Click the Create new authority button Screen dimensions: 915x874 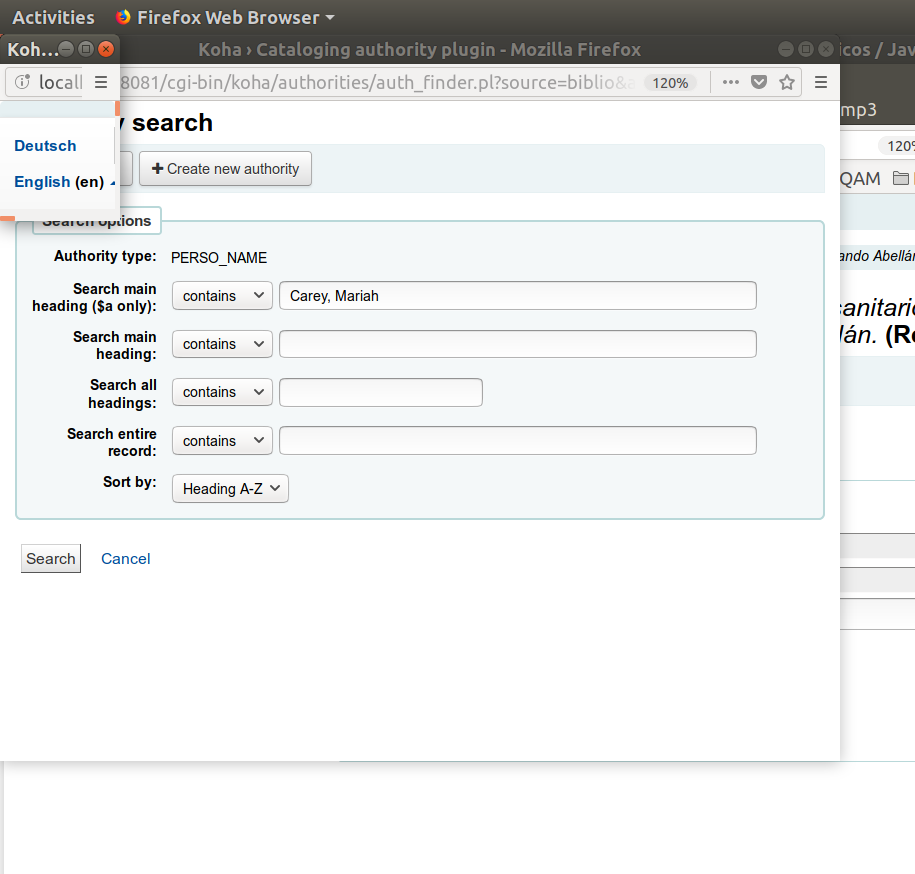pyautogui.click(x=225, y=169)
